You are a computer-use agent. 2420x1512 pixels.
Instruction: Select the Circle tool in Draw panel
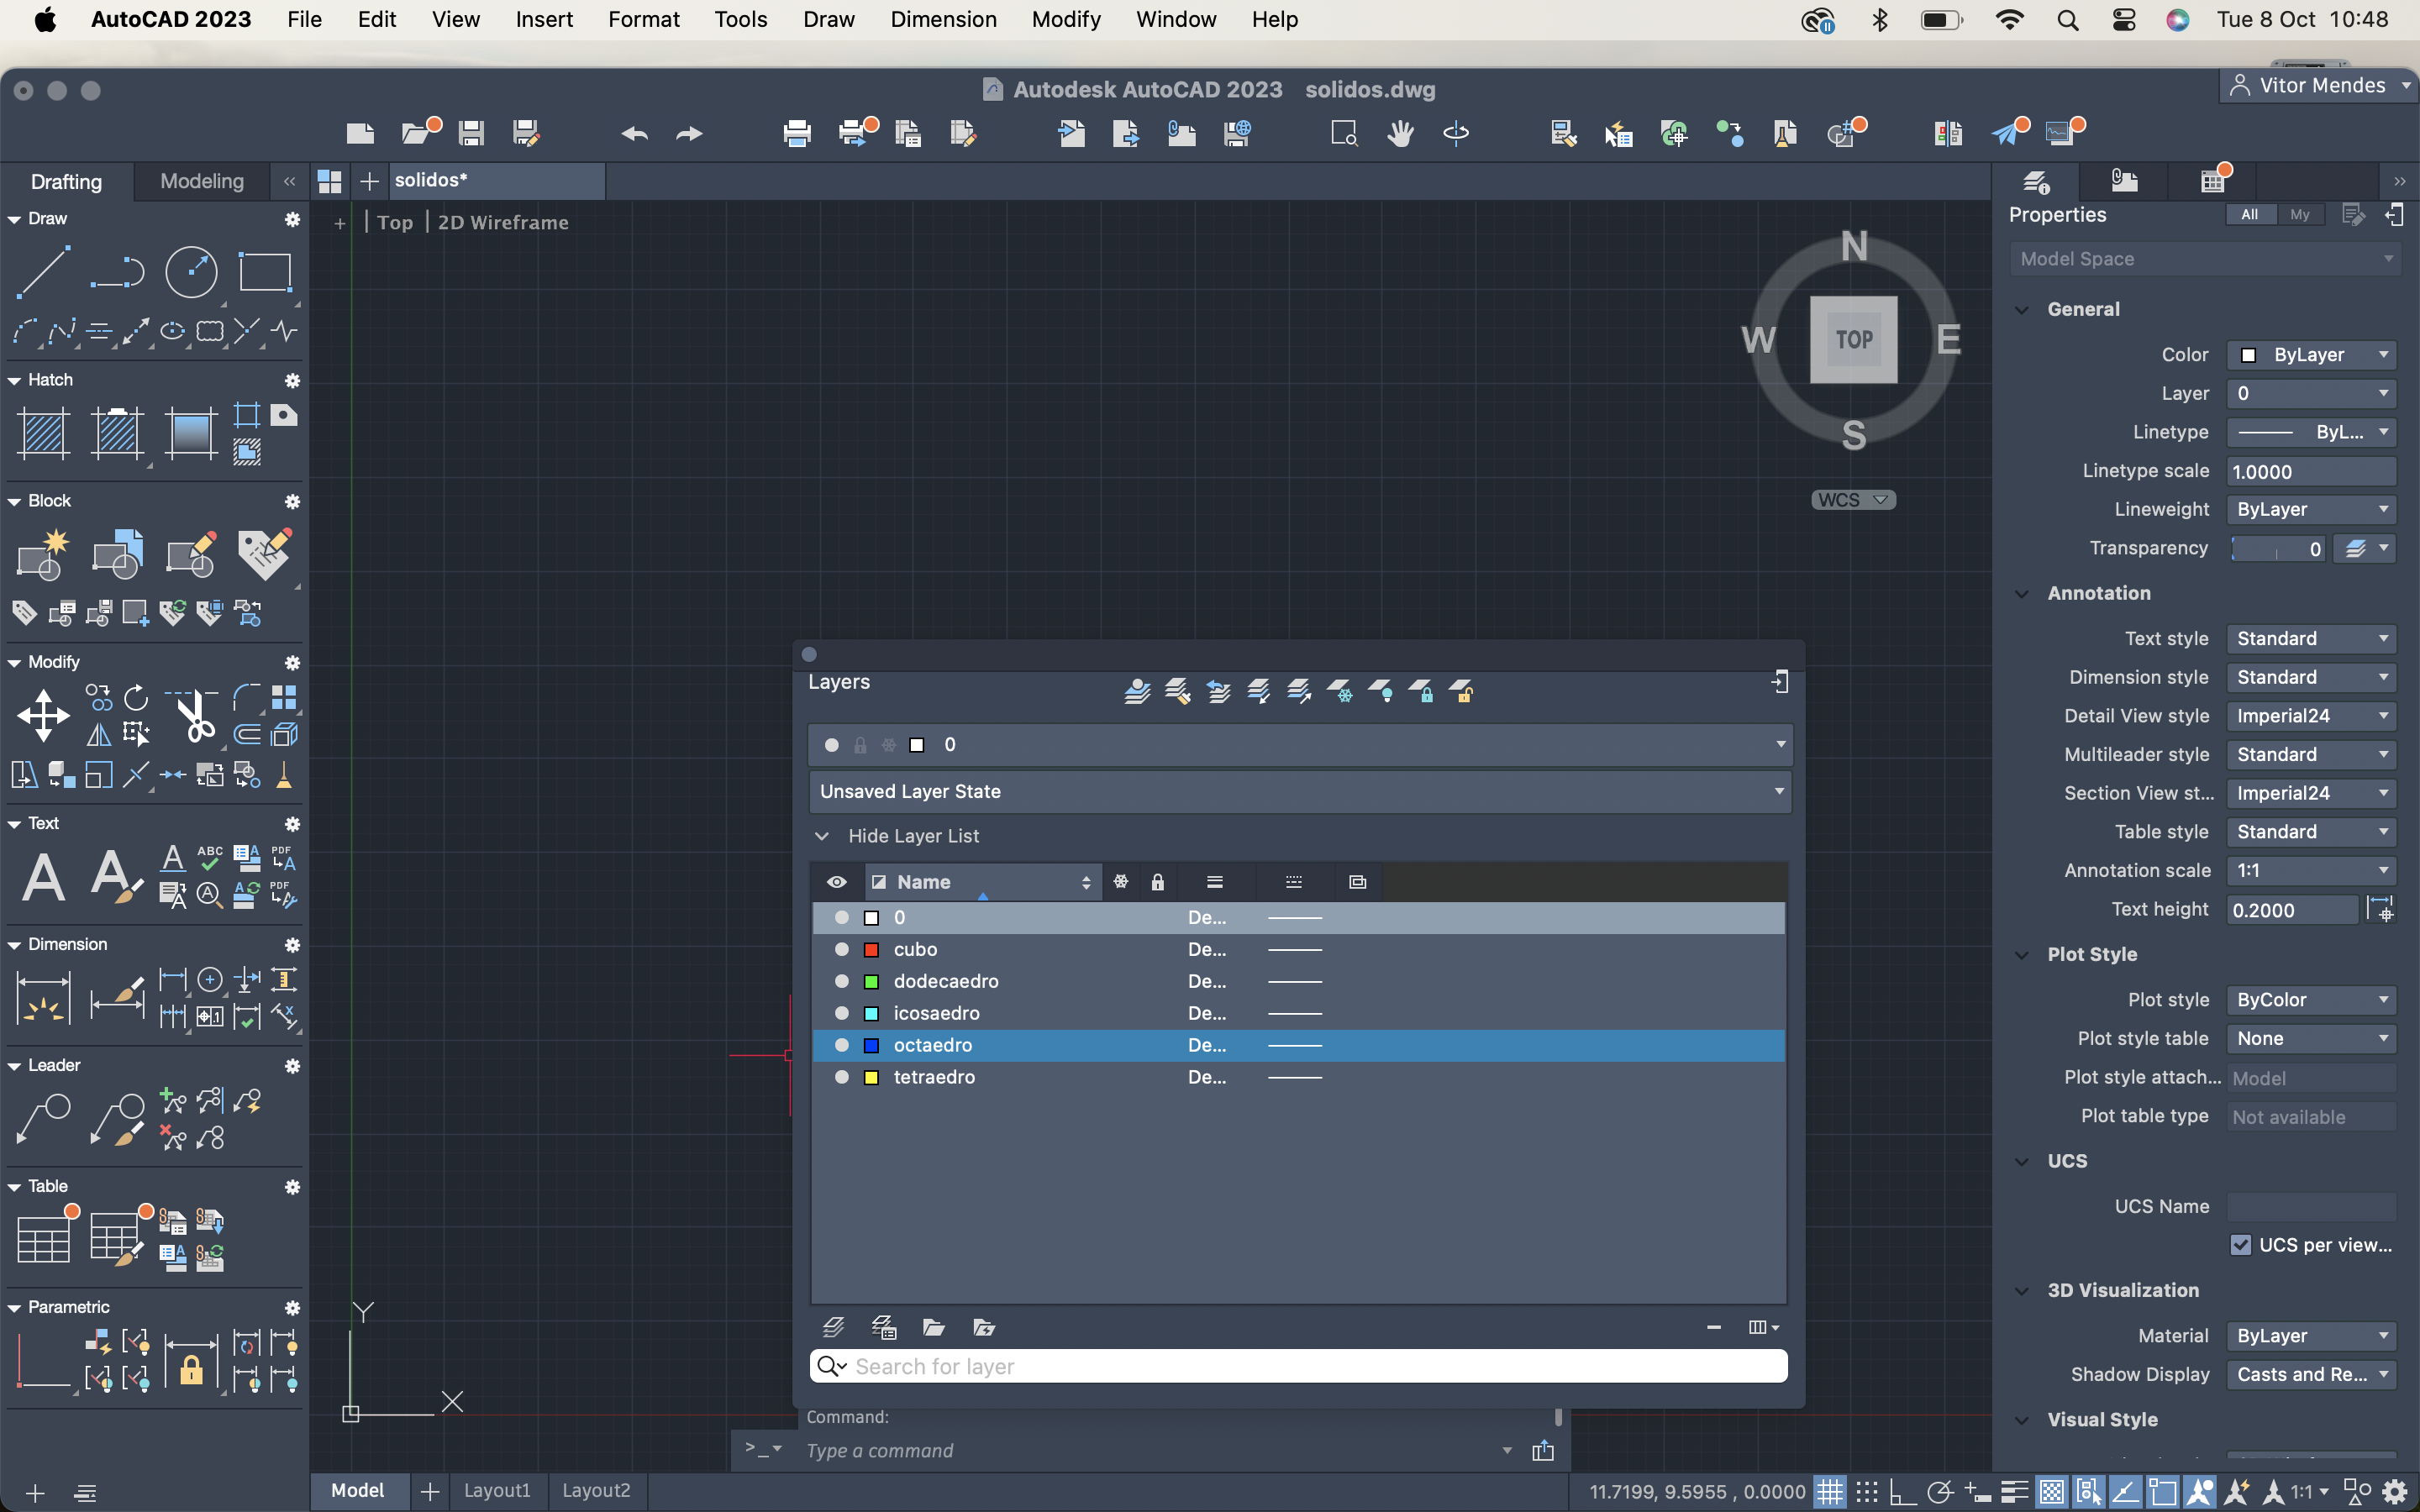point(191,271)
